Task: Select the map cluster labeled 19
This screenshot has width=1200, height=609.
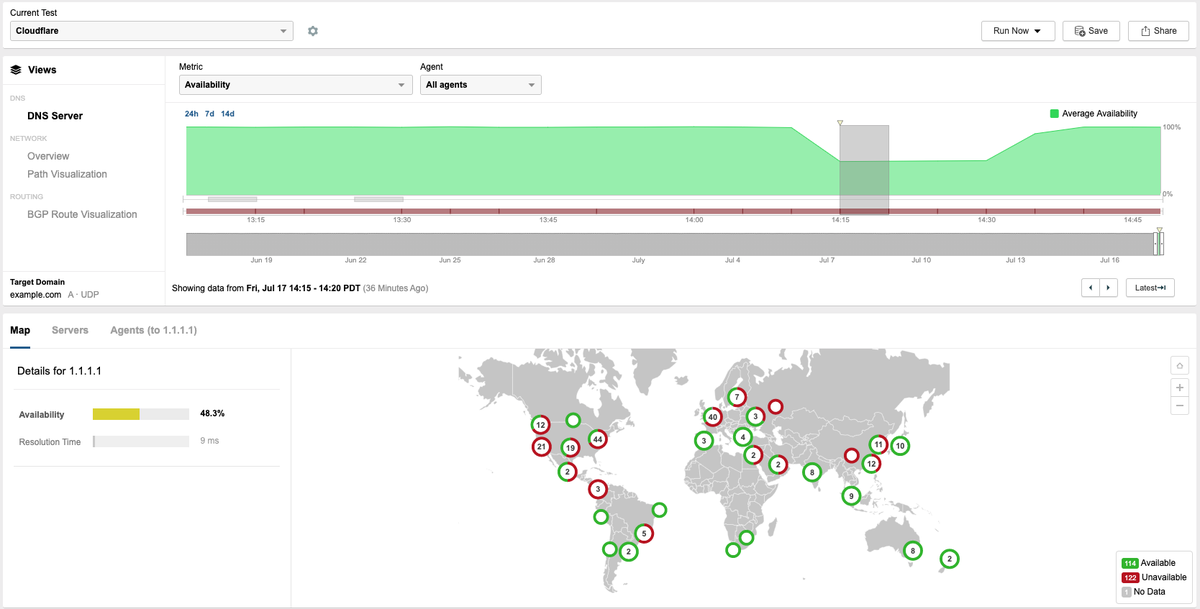Action: 570,448
